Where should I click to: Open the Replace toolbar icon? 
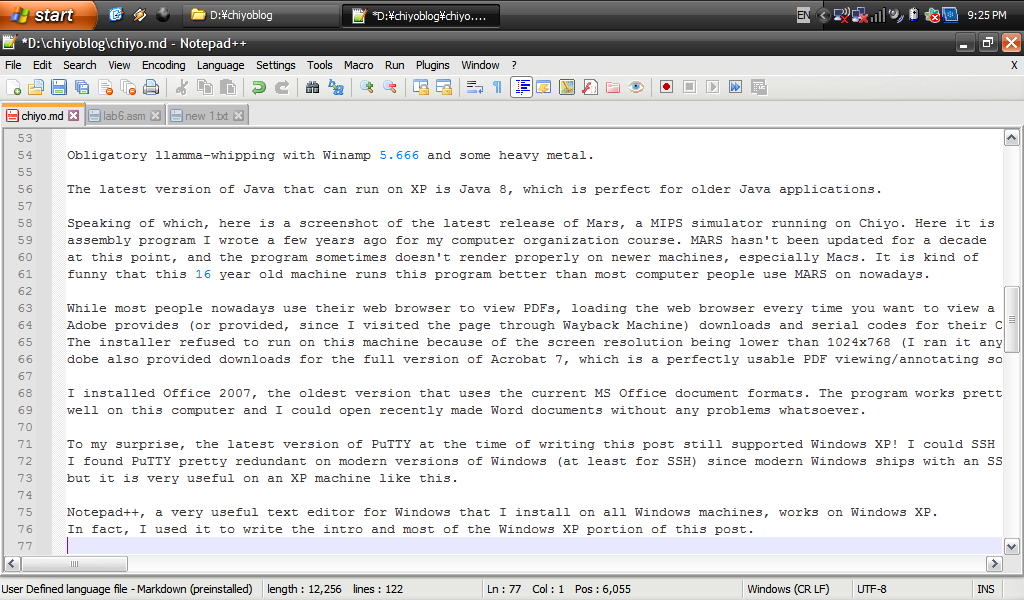click(336, 87)
